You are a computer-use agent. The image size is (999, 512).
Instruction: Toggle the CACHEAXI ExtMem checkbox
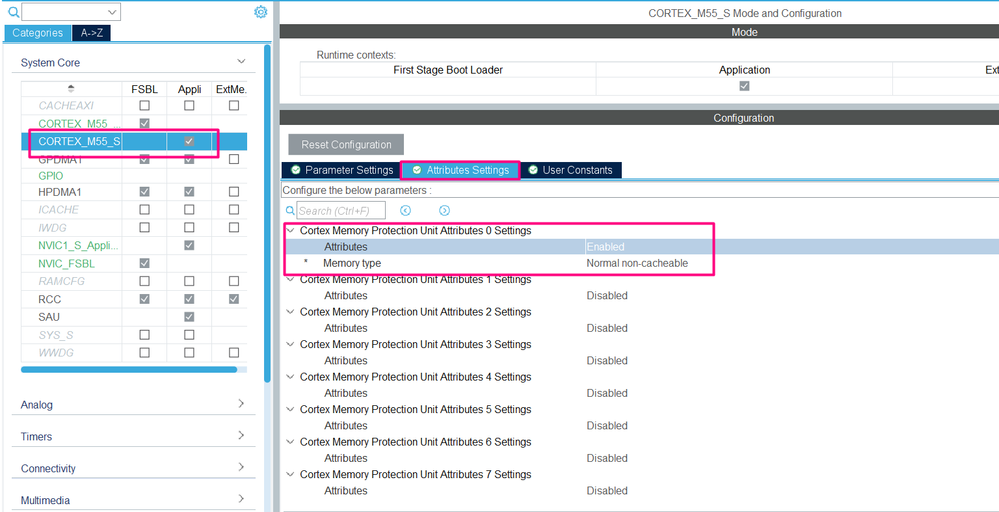234,105
